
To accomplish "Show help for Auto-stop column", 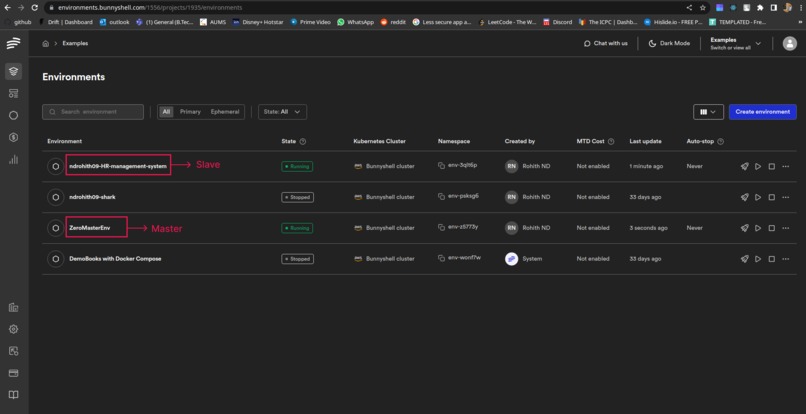I will [x=721, y=141].
